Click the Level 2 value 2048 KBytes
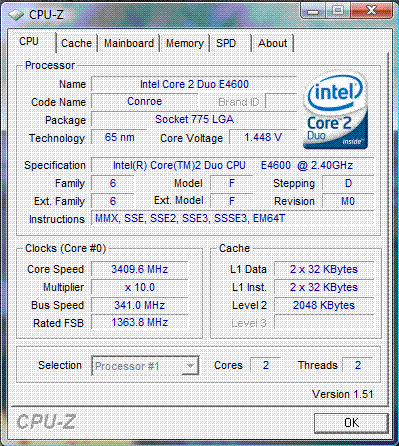 (324, 305)
